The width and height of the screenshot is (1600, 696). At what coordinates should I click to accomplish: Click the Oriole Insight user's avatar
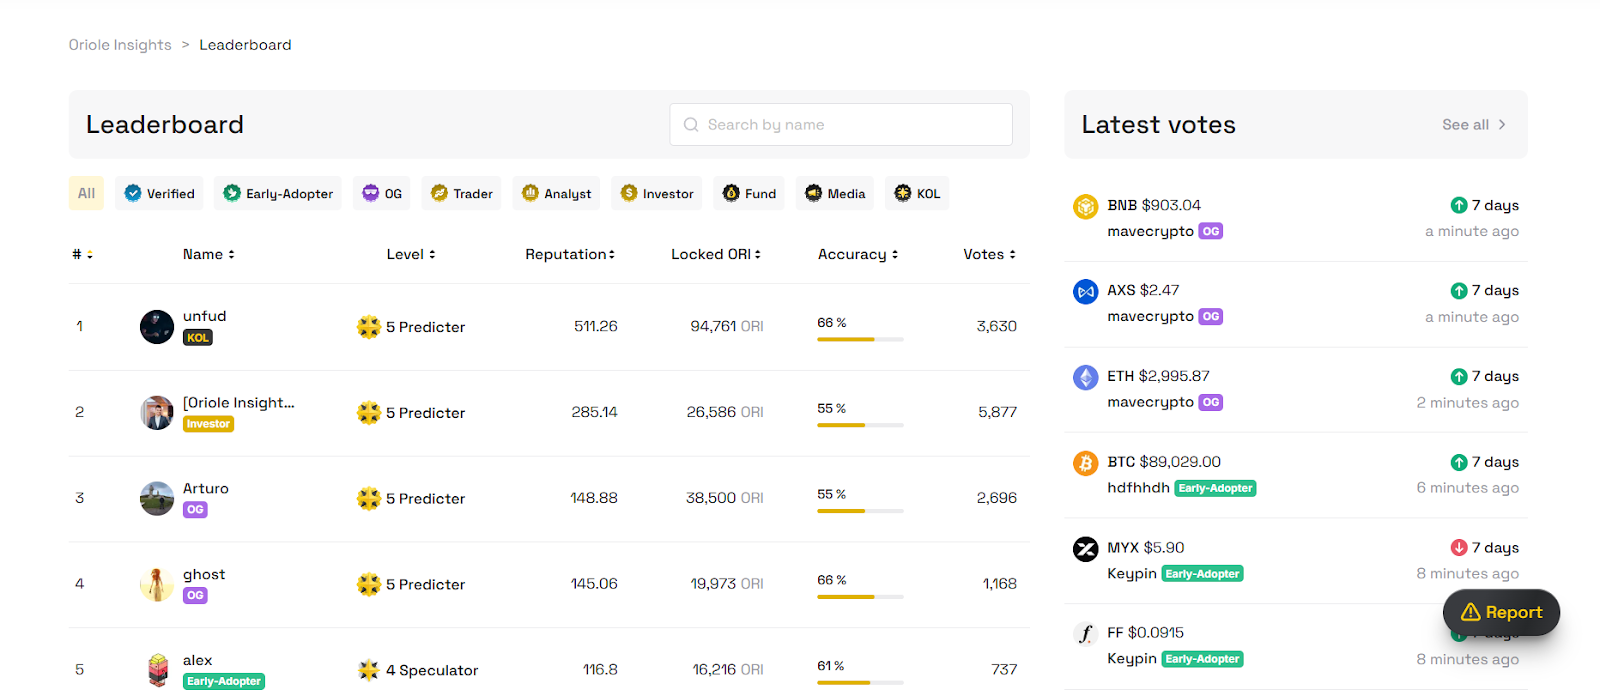(157, 413)
